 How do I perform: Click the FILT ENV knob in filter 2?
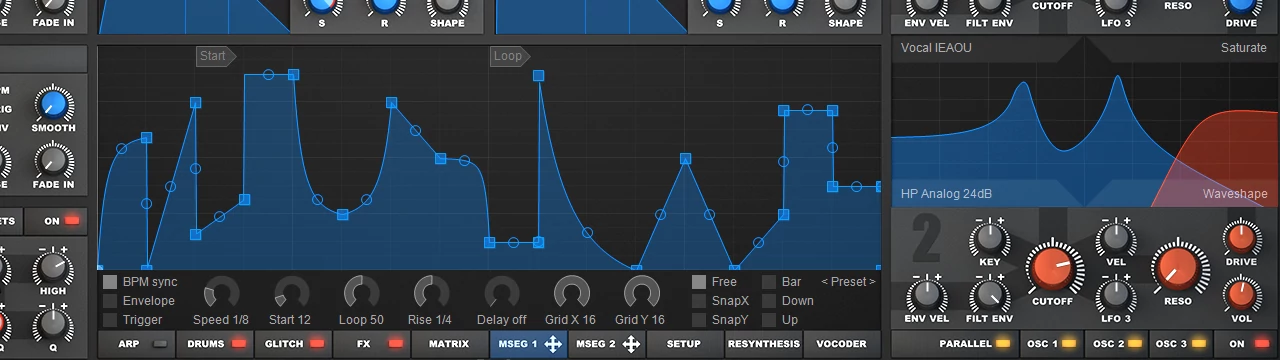pos(989,295)
